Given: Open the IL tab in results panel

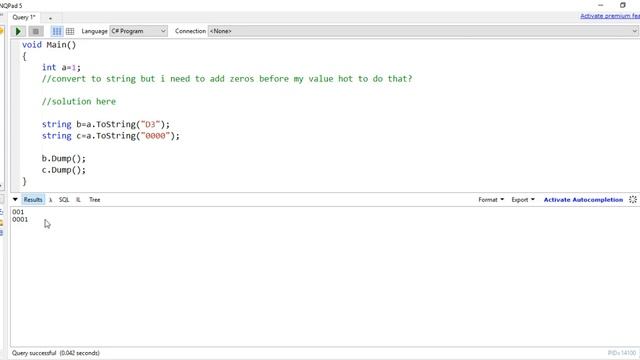Looking at the screenshot, I should [x=78, y=200].
